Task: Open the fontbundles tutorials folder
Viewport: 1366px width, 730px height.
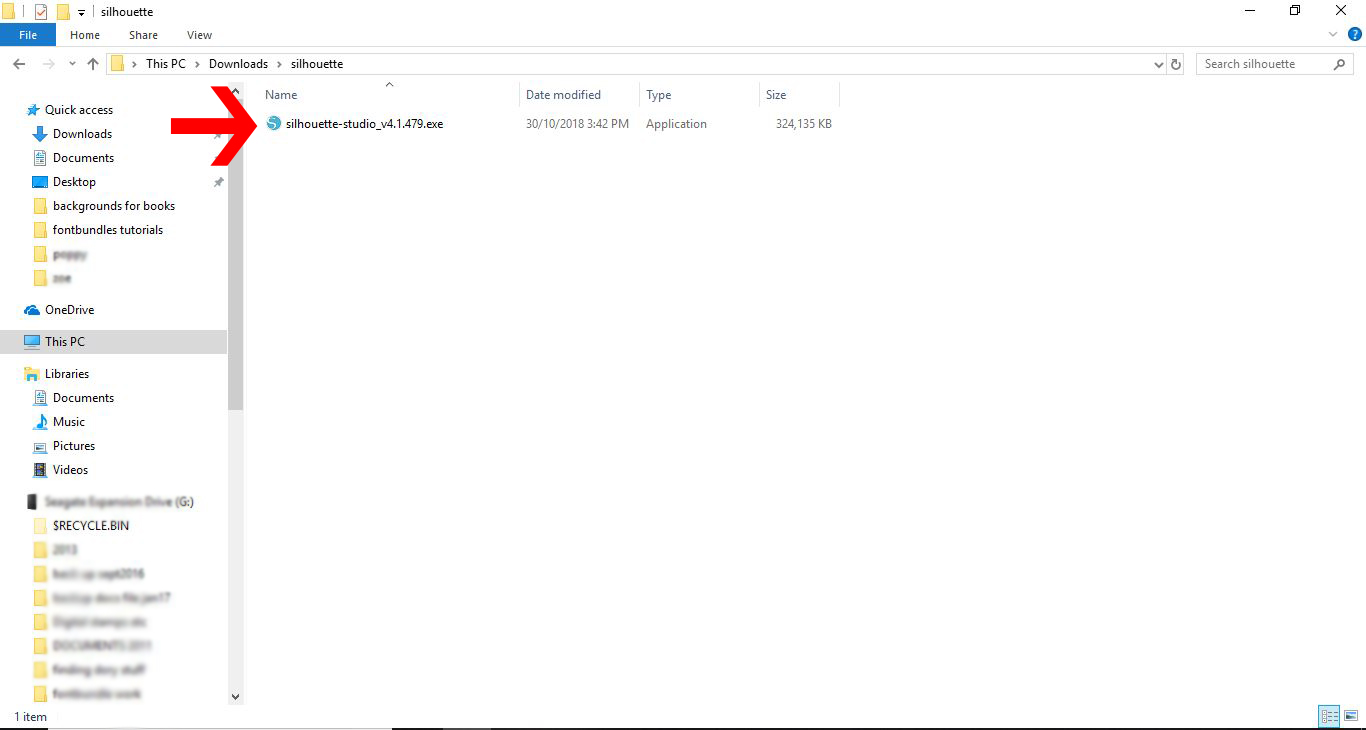Action: pos(108,230)
